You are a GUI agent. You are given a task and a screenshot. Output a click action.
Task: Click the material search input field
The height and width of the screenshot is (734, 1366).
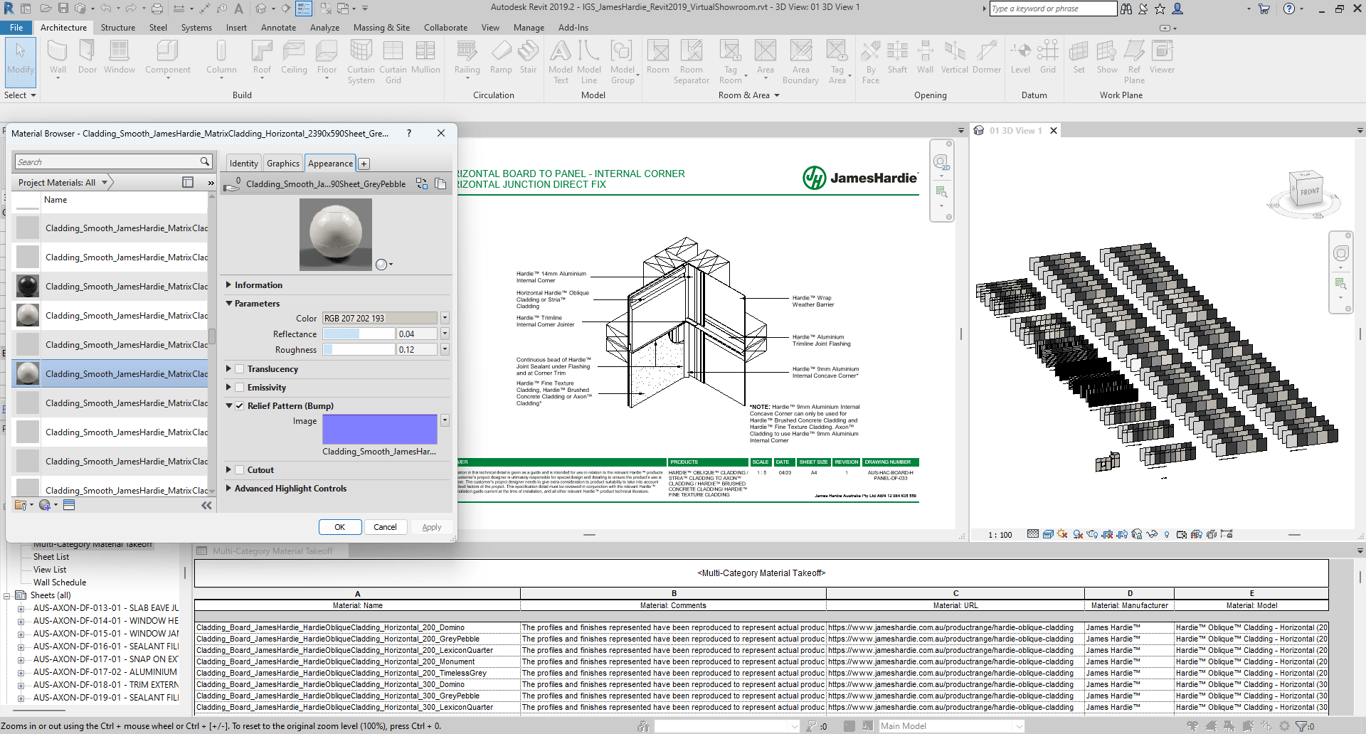[x=106, y=162]
